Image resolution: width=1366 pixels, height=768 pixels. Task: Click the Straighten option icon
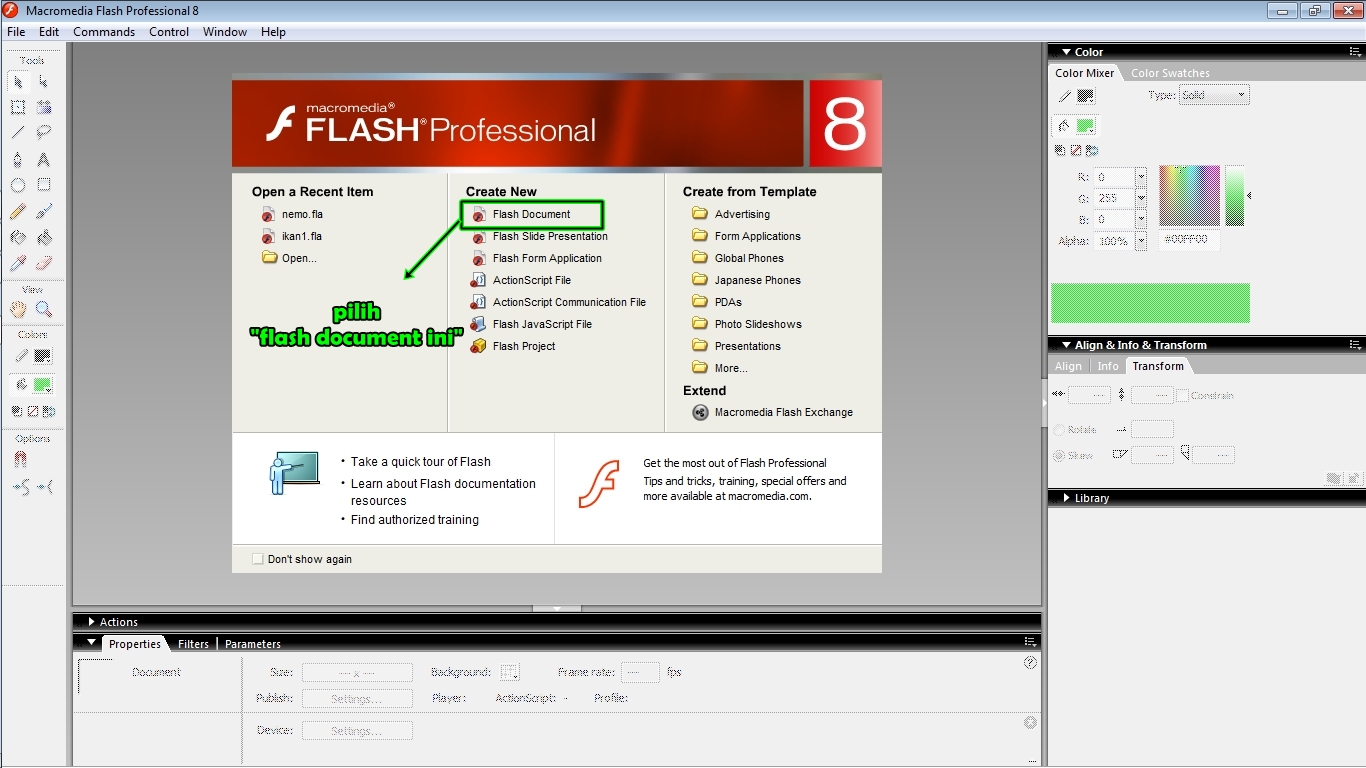point(45,487)
